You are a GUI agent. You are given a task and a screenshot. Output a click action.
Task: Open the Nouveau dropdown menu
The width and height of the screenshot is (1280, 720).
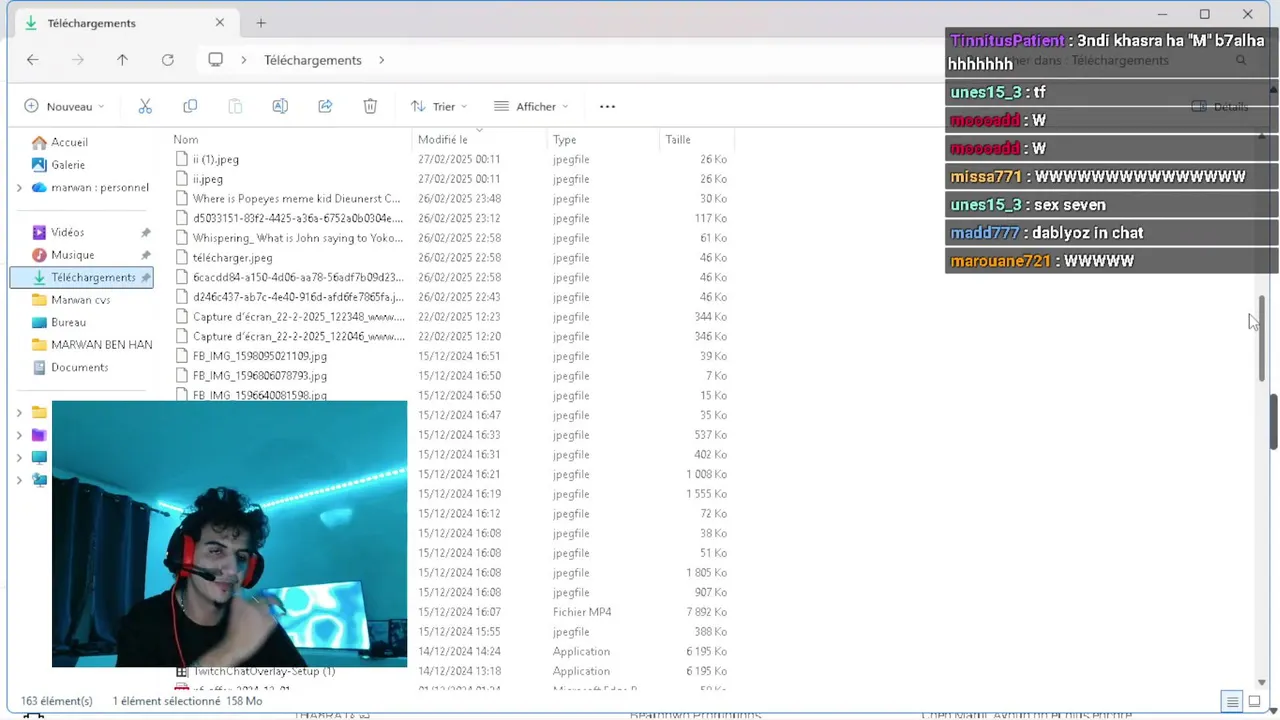pos(64,106)
